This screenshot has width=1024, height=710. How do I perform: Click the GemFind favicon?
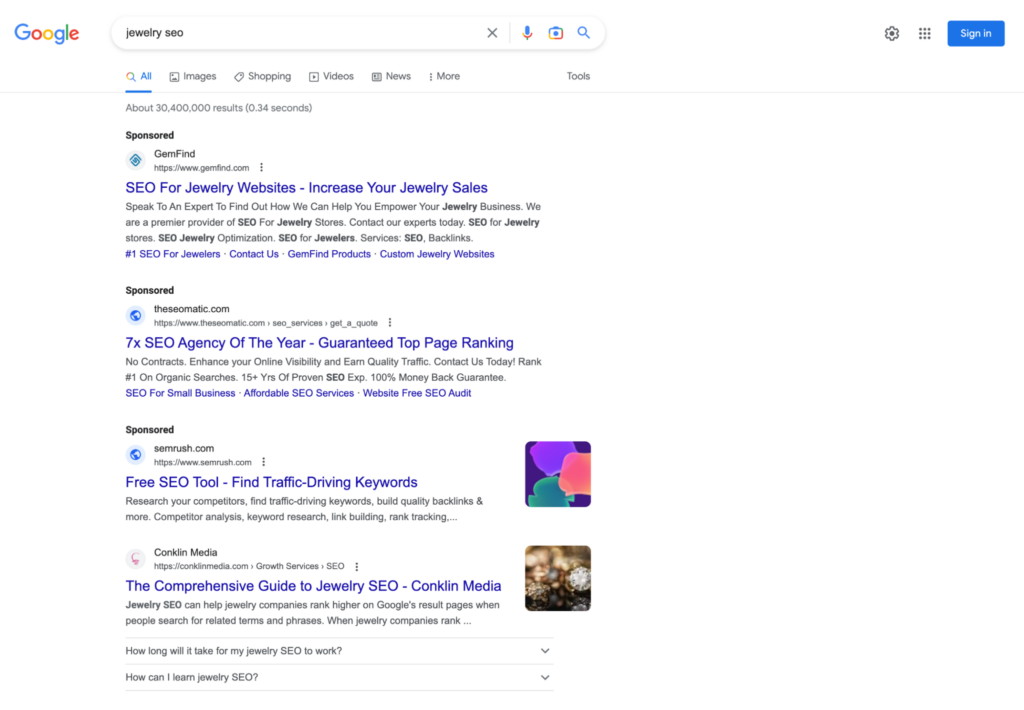coord(135,160)
